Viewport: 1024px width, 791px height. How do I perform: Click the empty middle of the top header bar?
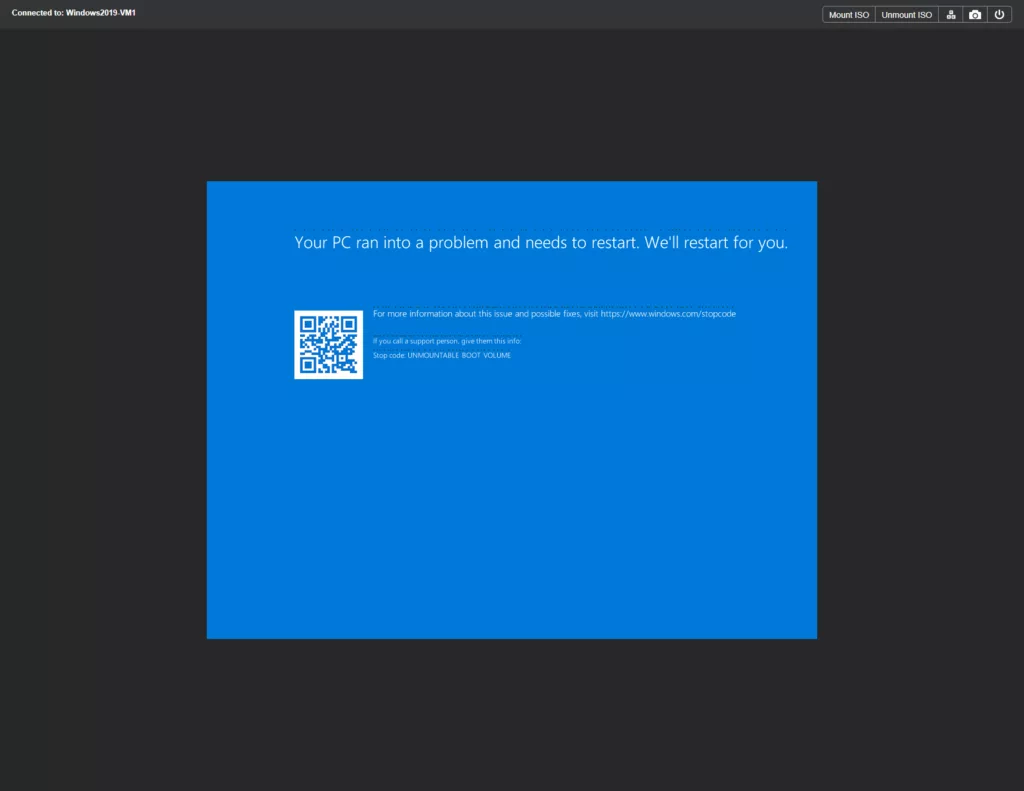pos(480,14)
